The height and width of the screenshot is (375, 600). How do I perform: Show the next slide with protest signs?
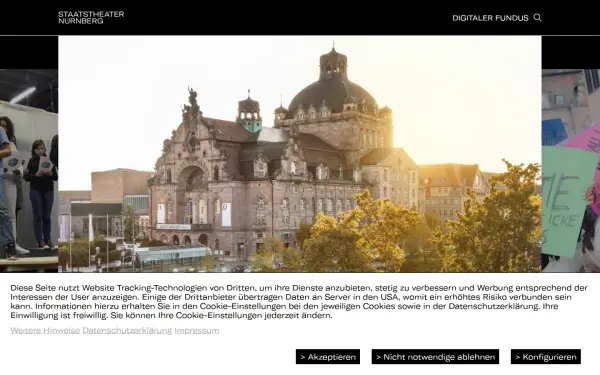tap(571, 171)
